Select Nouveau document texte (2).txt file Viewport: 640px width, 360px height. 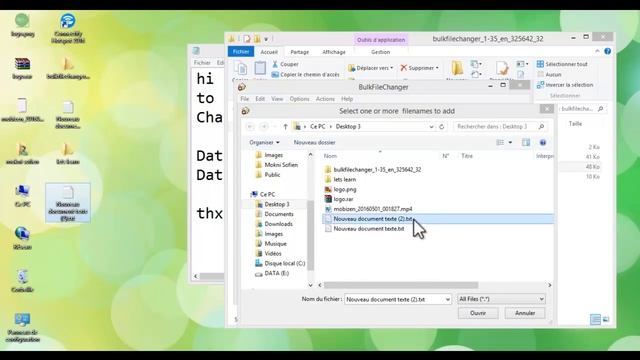438,219
